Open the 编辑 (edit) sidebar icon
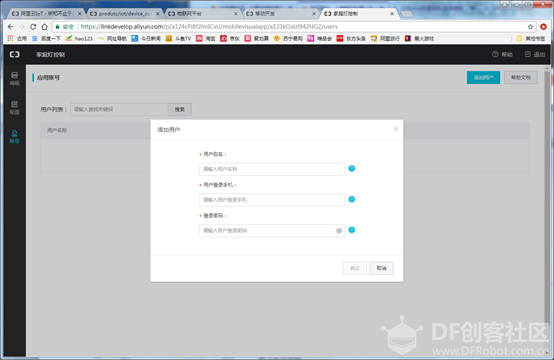This screenshot has width=554, height=360. click(14, 78)
